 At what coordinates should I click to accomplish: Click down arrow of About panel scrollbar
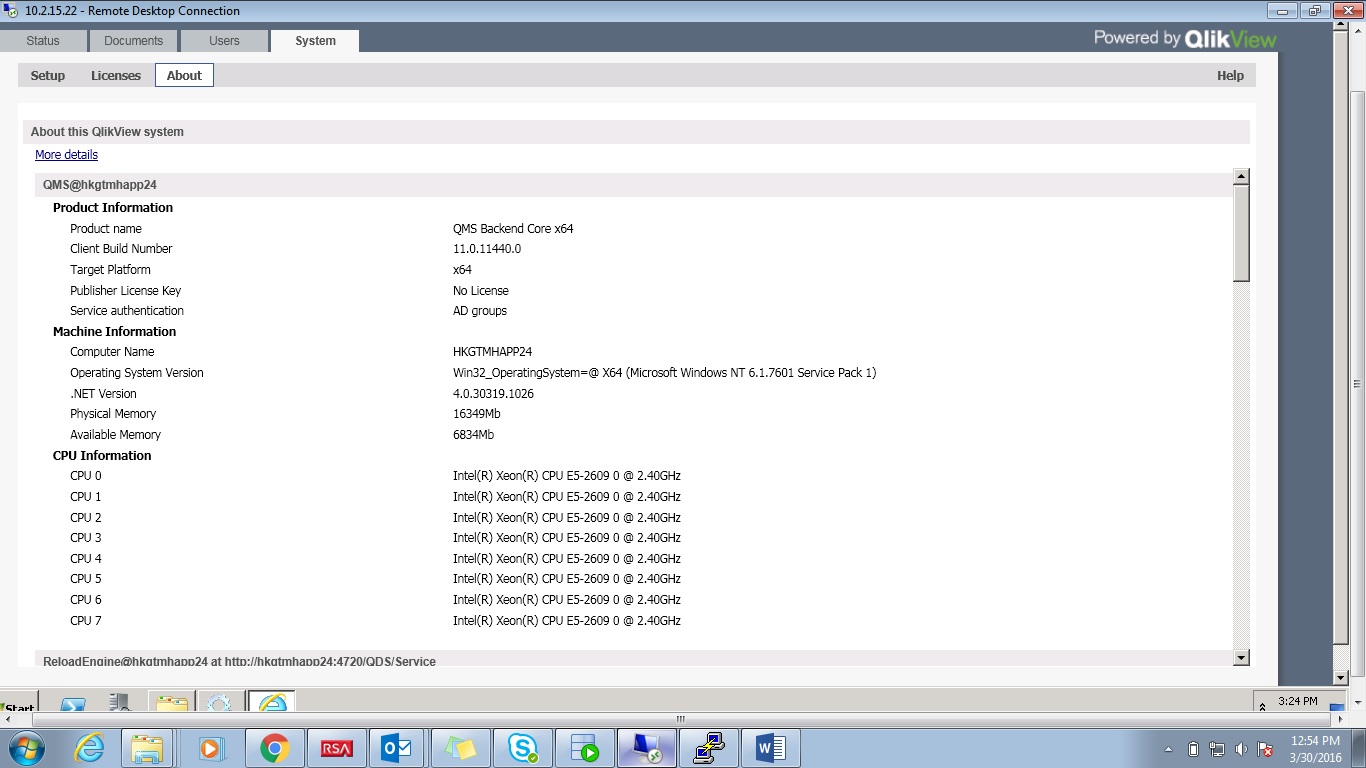coord(1241,657)
